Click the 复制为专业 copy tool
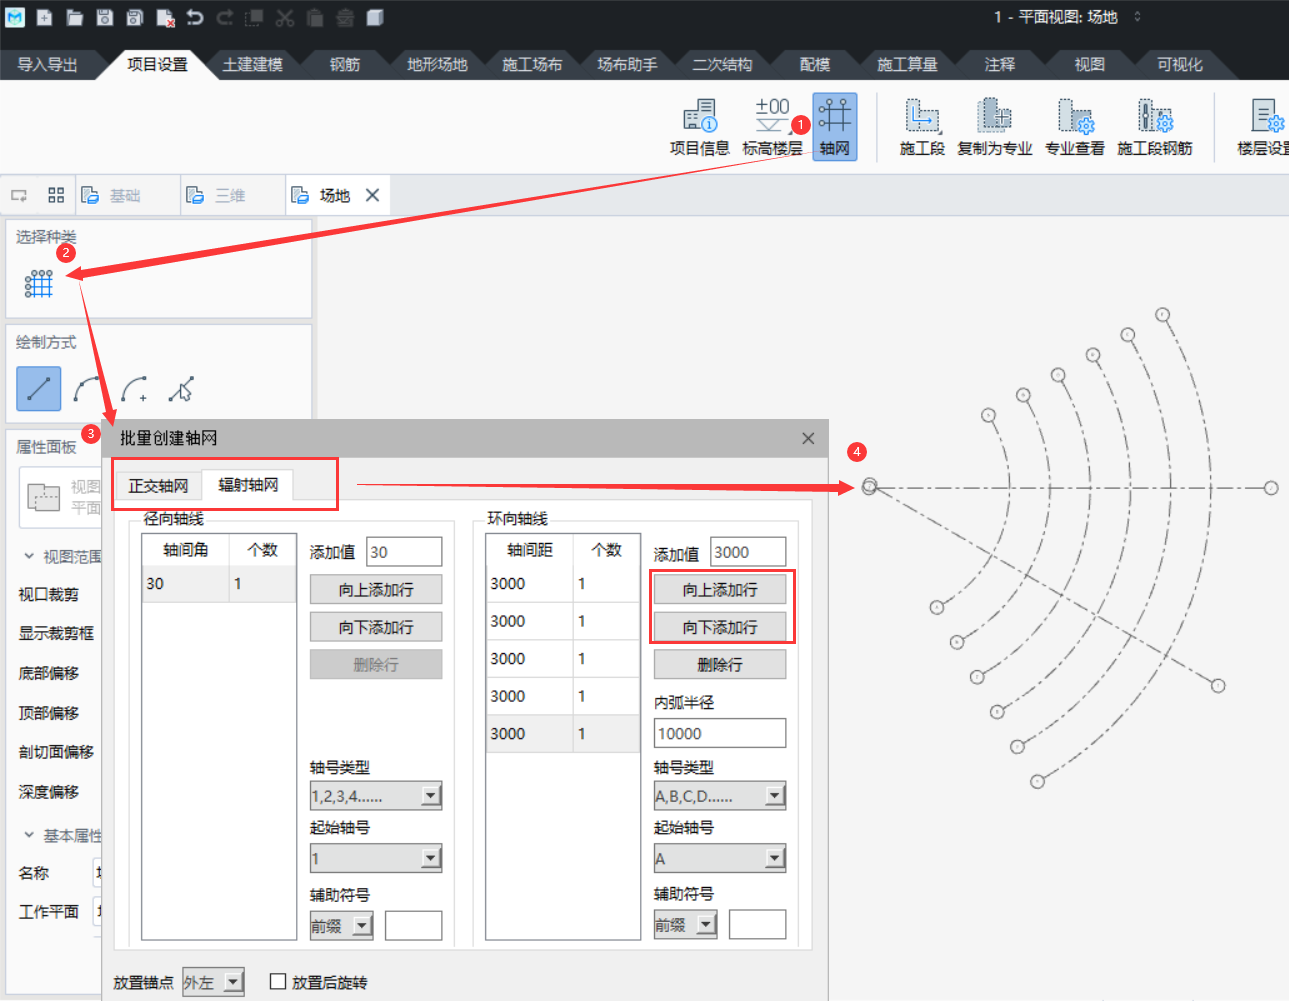 tap(994, 127)
